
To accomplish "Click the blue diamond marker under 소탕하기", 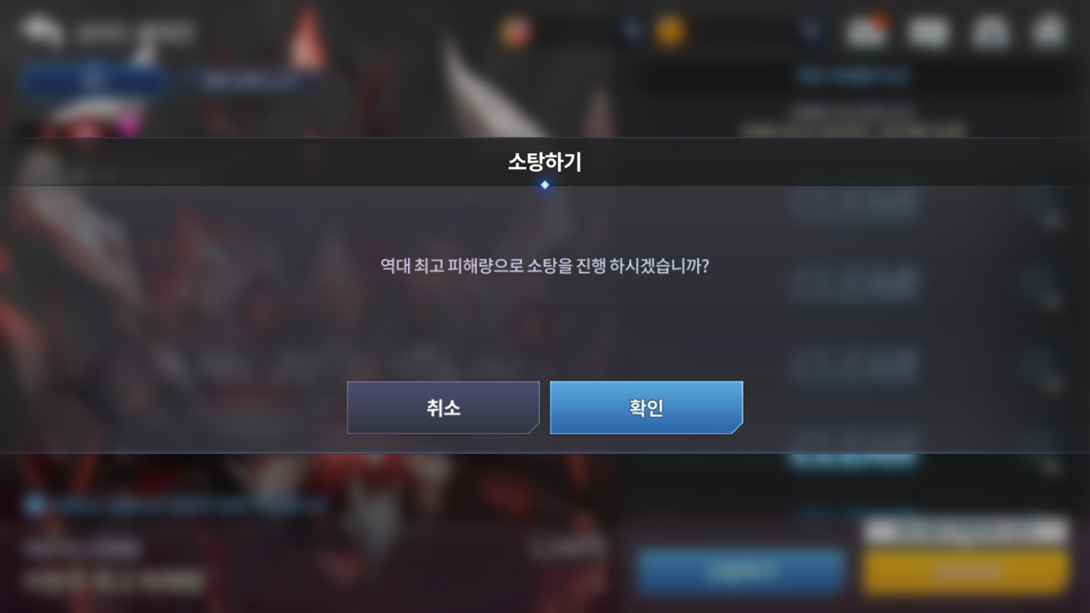I will click(545, 185).
